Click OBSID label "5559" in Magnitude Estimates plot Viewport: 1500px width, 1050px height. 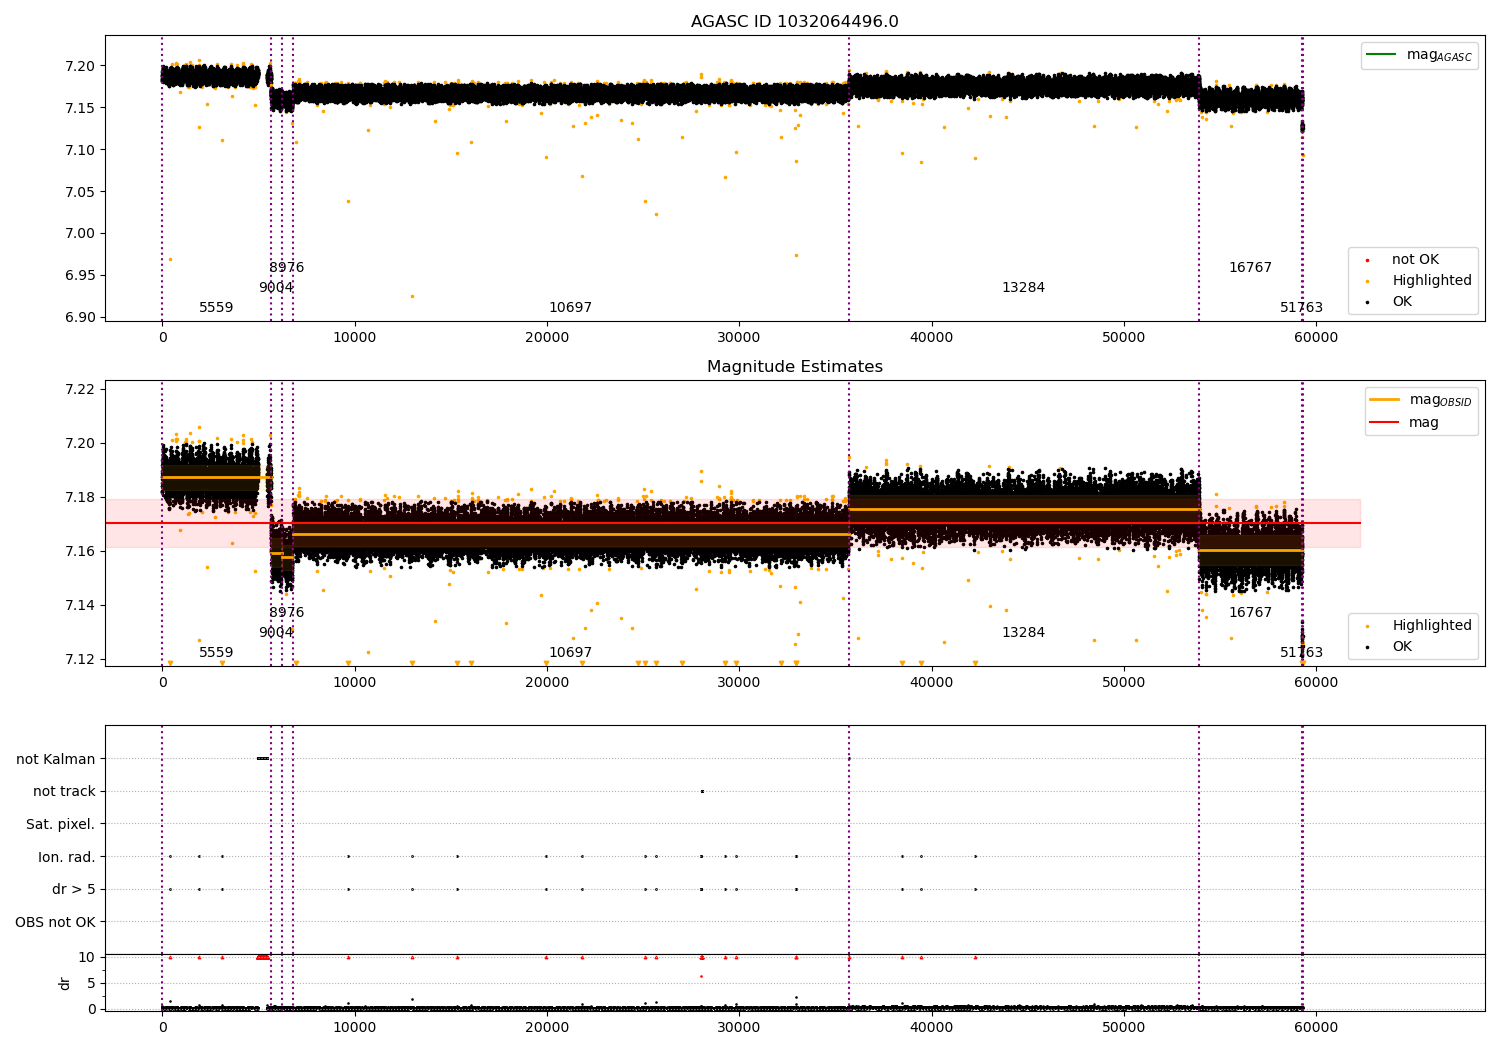point(216,653)
